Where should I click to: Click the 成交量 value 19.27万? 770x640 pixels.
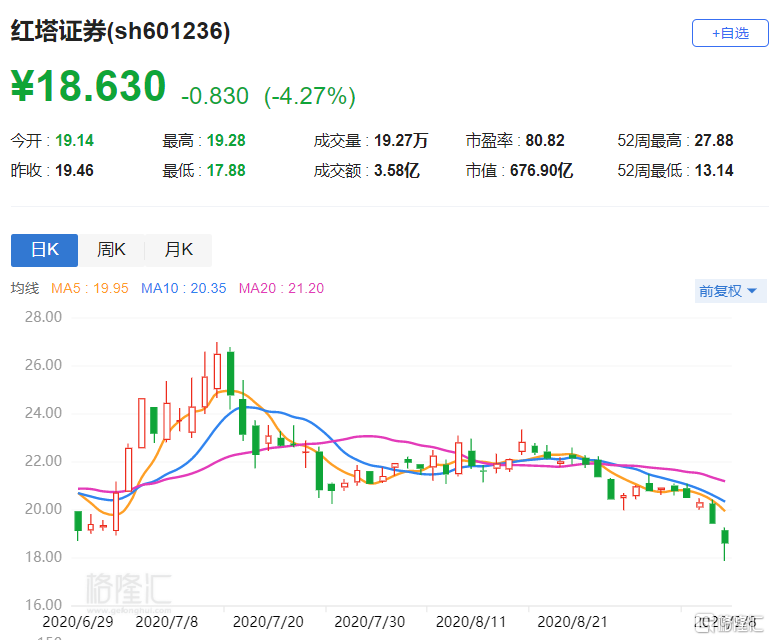(x=400, y=141)
